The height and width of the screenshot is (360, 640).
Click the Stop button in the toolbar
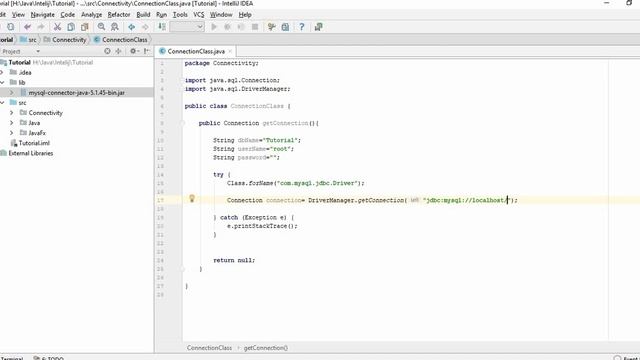click(255, 27)
